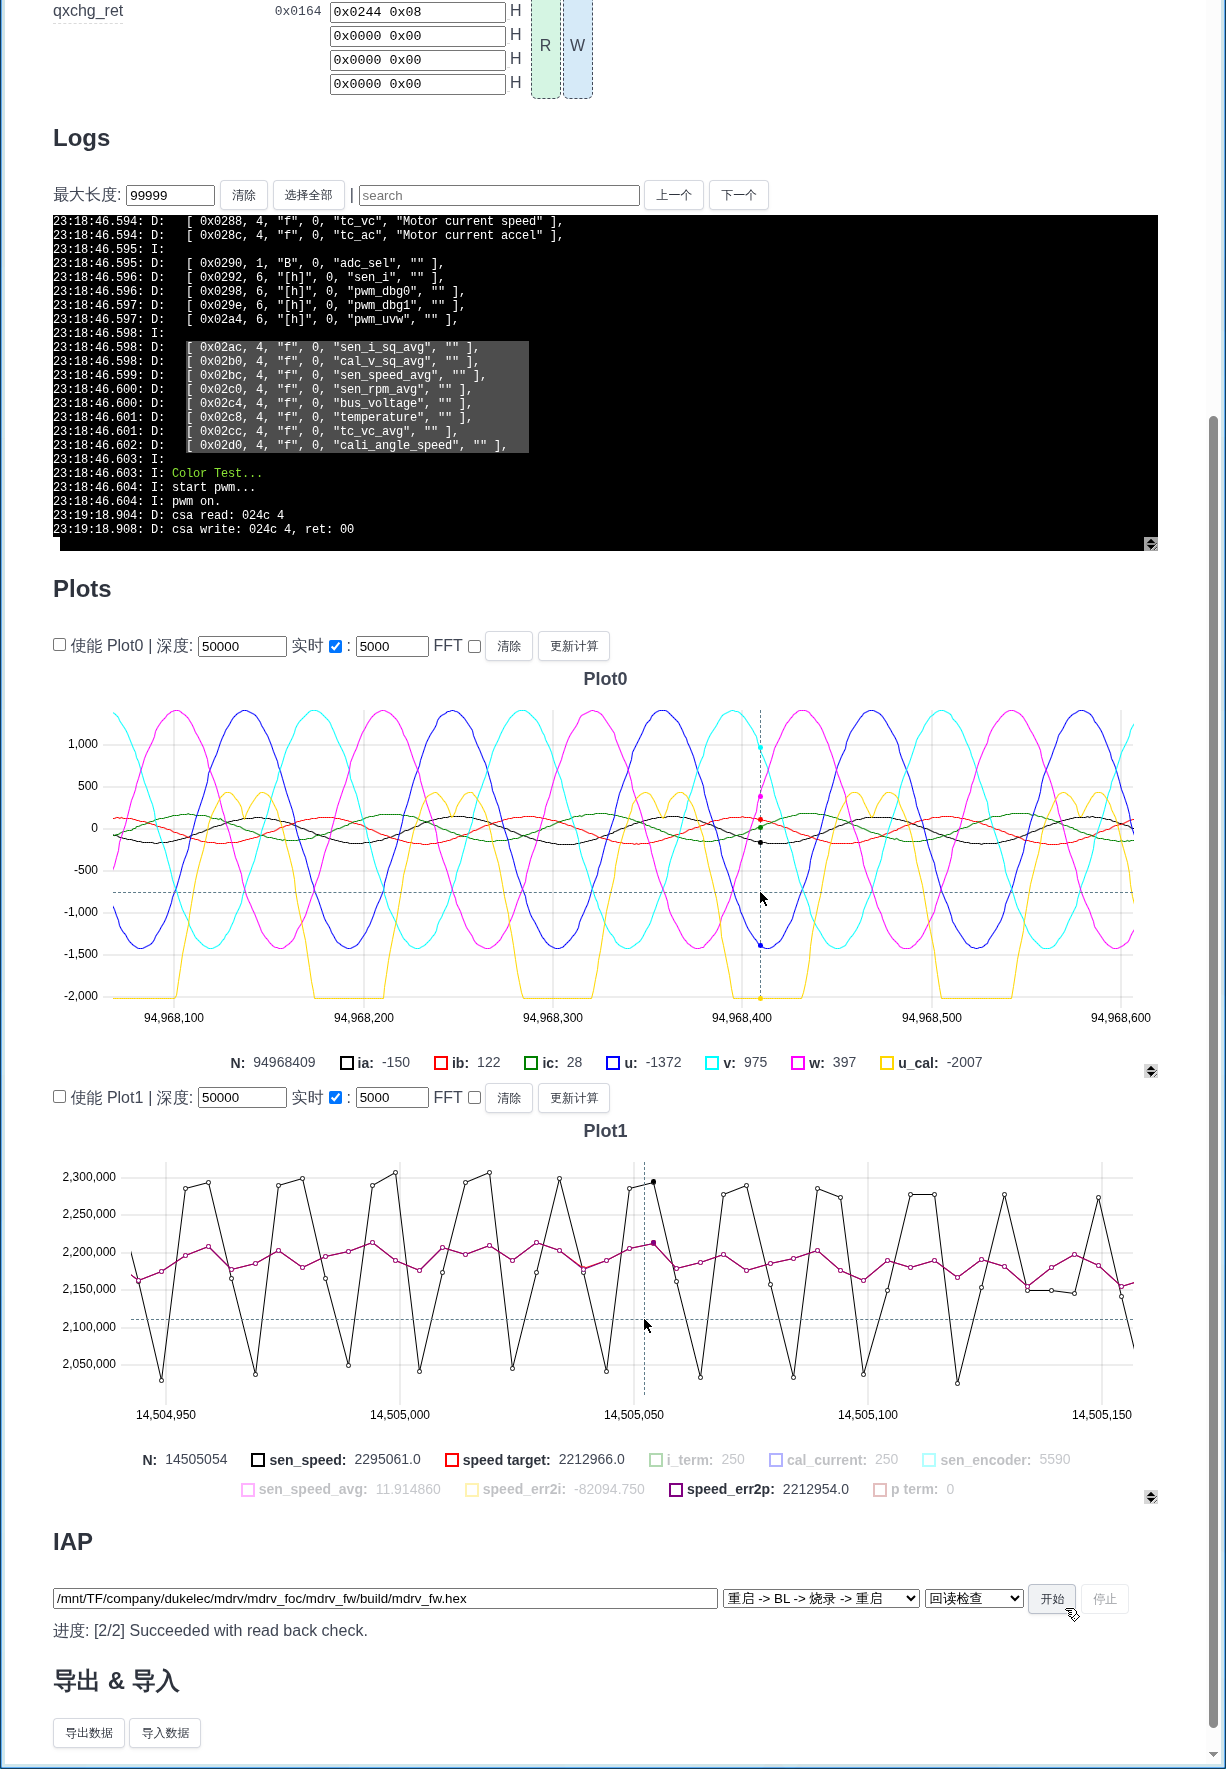Uncheck Plot0 realtime checkbox
This screenshot has height=1769, width=1226.
(336, 646)
